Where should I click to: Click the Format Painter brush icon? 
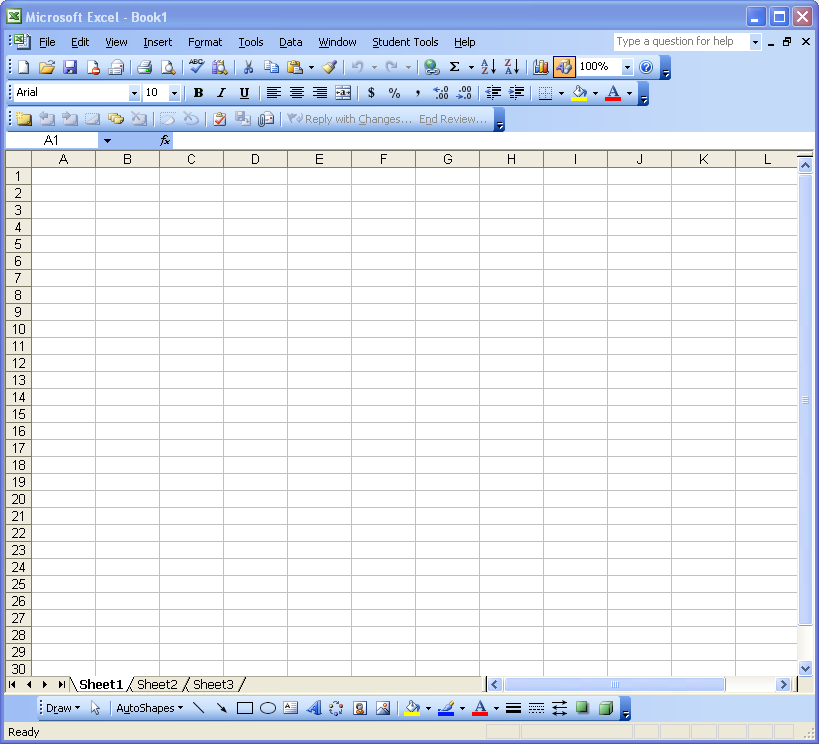(329, 67)
